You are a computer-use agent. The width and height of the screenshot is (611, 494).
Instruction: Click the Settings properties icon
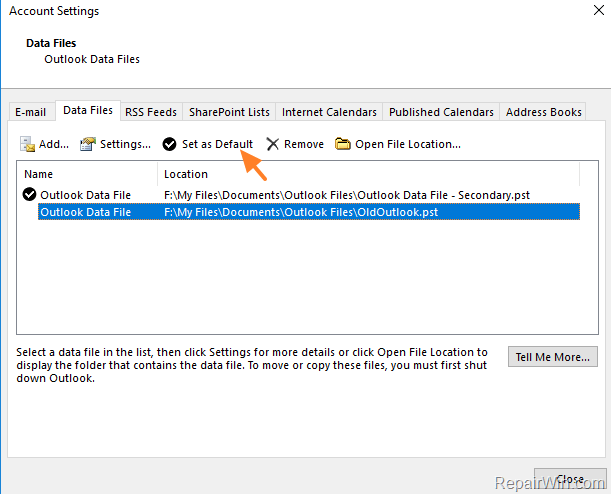pos(88,144)
